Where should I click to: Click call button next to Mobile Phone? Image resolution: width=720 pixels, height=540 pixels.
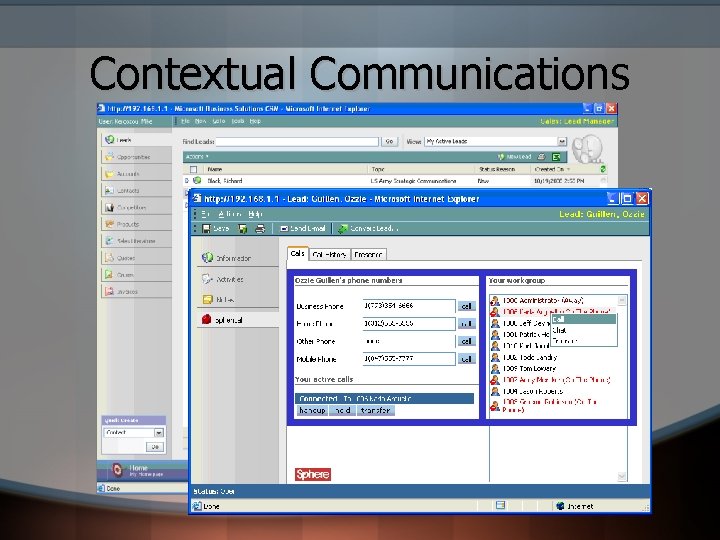pos(466,359)
